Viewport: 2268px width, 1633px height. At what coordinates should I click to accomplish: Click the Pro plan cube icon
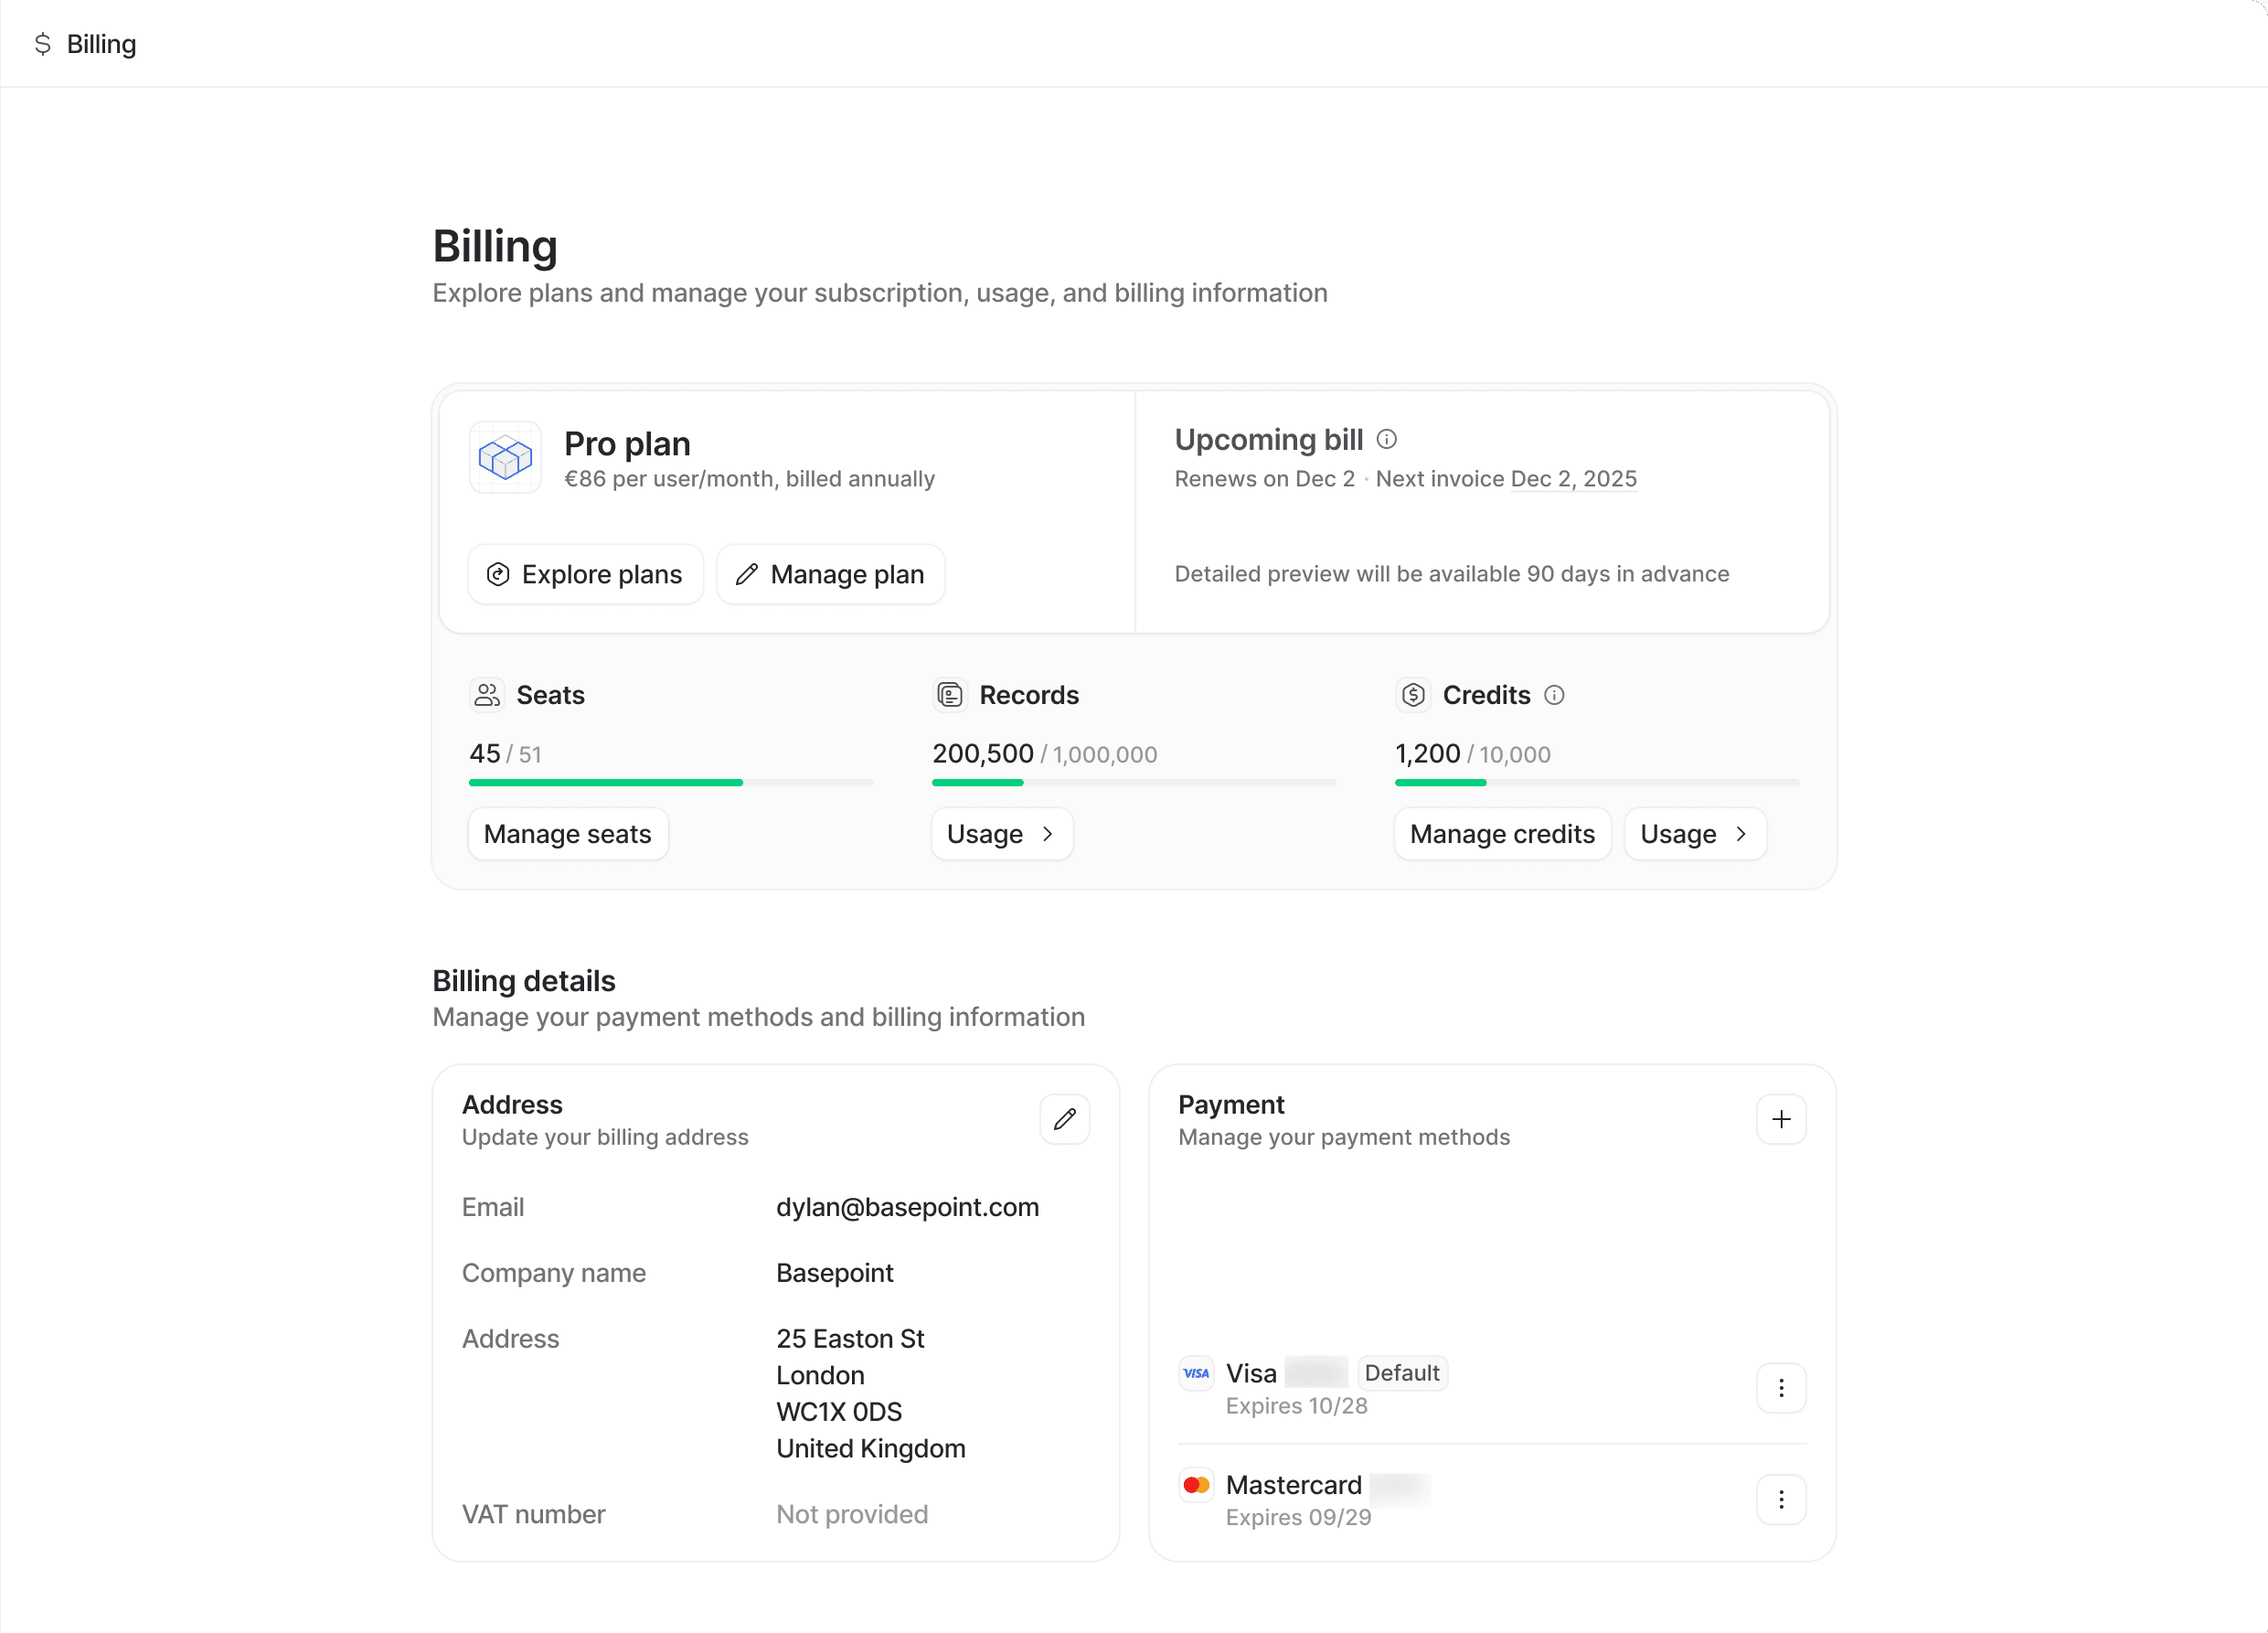point(505,457)
